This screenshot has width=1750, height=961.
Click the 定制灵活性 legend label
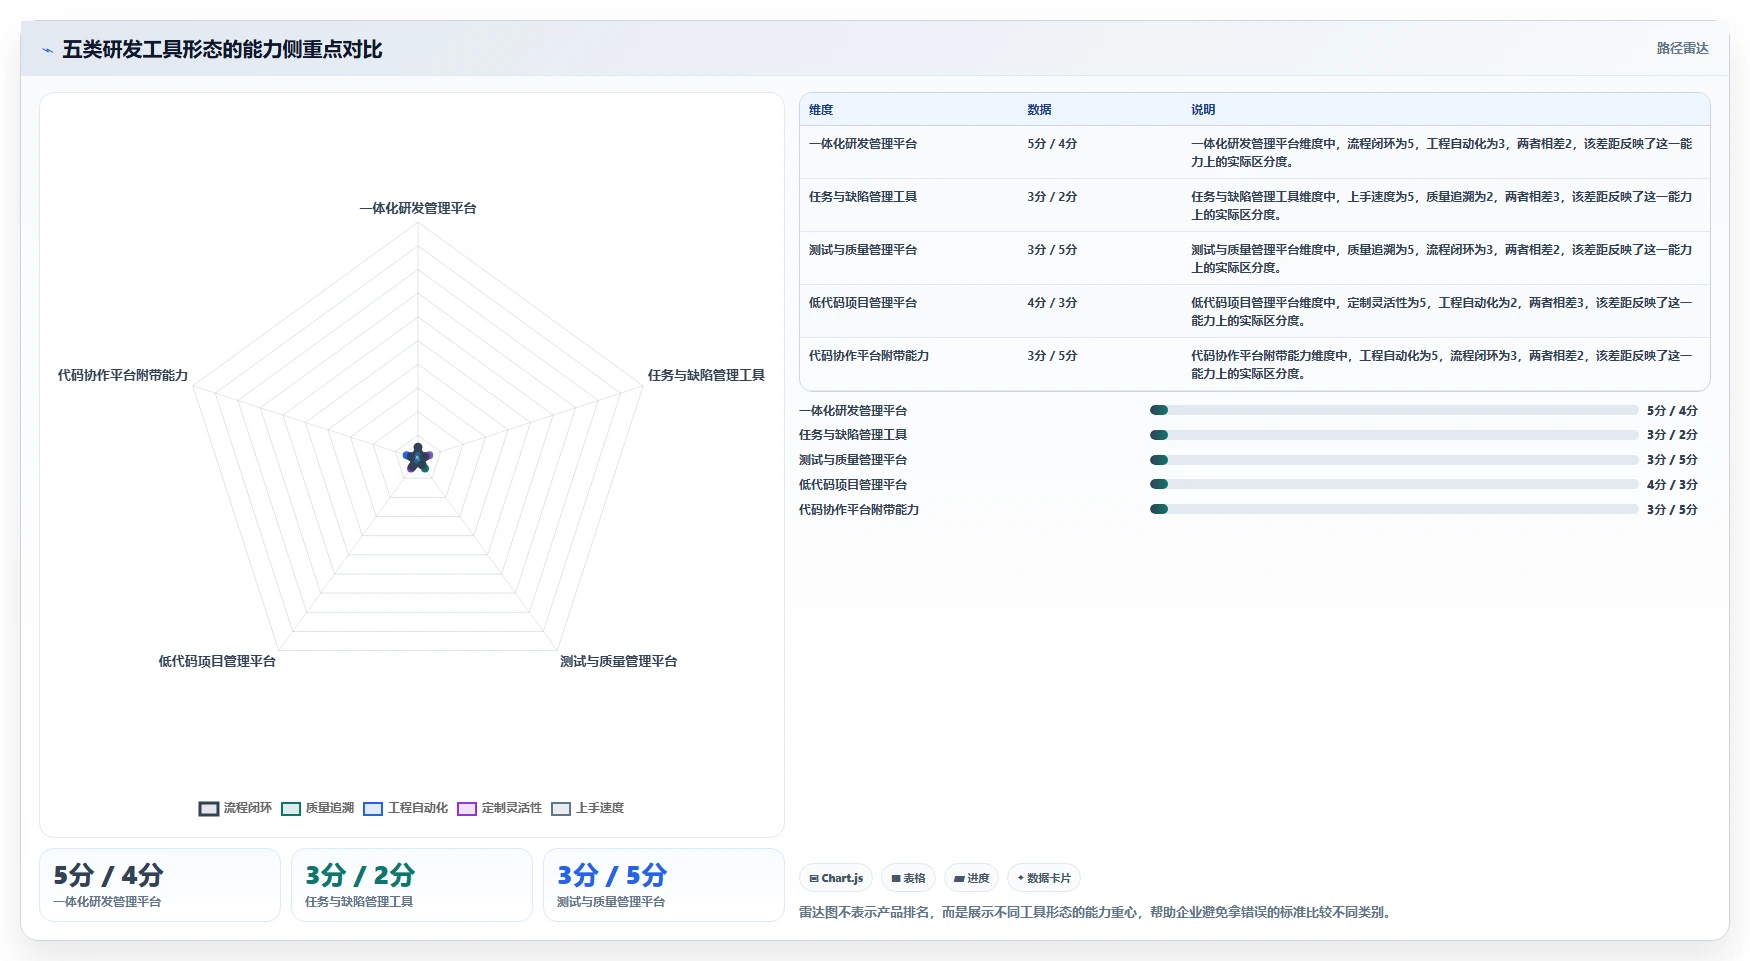(512, 808)
